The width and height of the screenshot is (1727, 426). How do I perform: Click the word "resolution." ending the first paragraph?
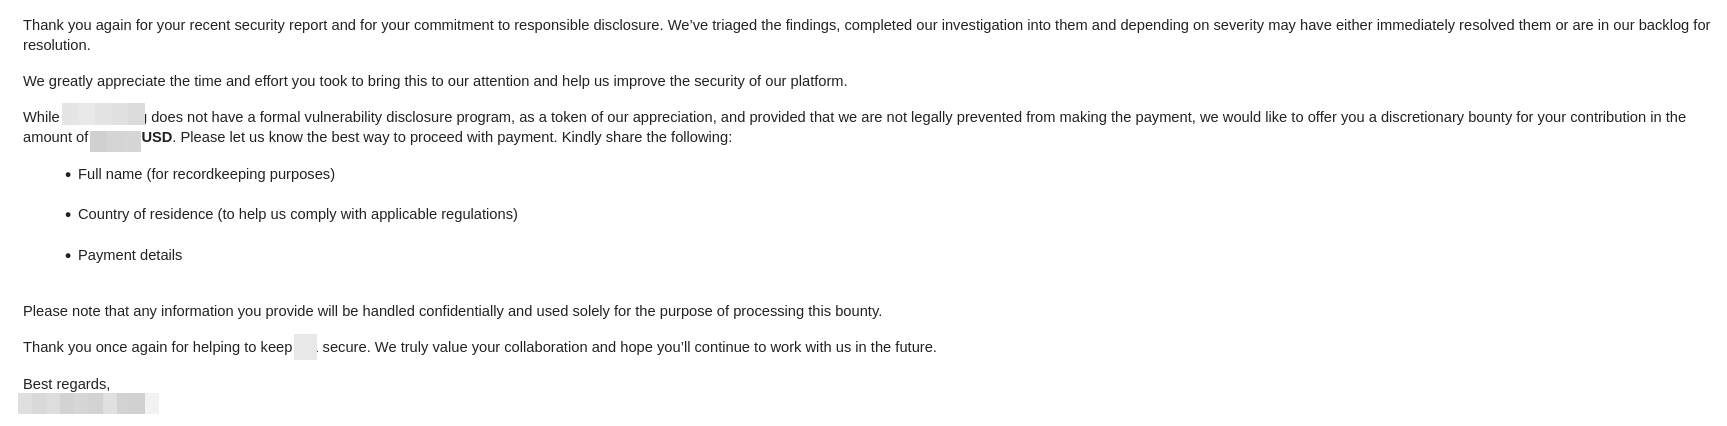pyautogui.click(x=57, y=45)
